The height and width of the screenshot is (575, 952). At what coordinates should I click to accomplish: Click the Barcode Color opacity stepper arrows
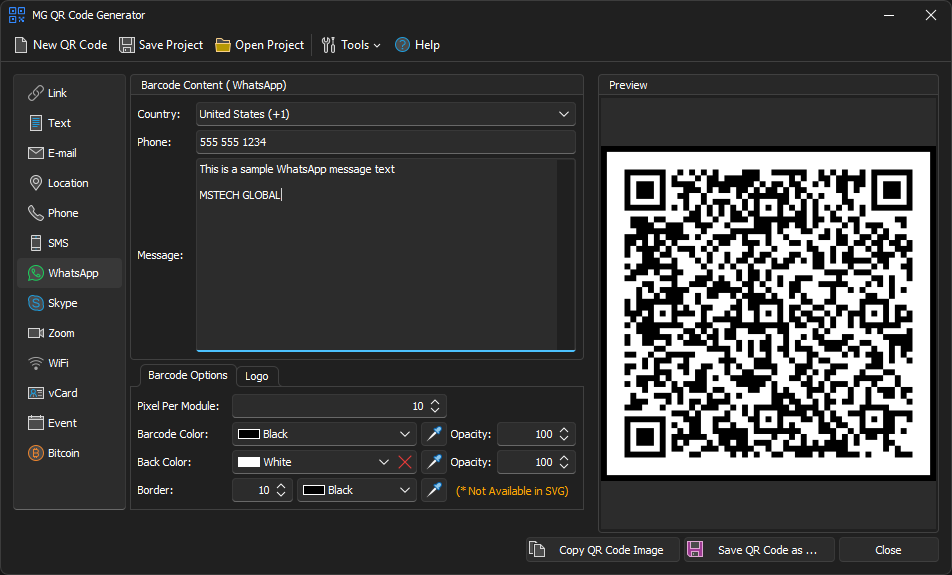(564, 434)
